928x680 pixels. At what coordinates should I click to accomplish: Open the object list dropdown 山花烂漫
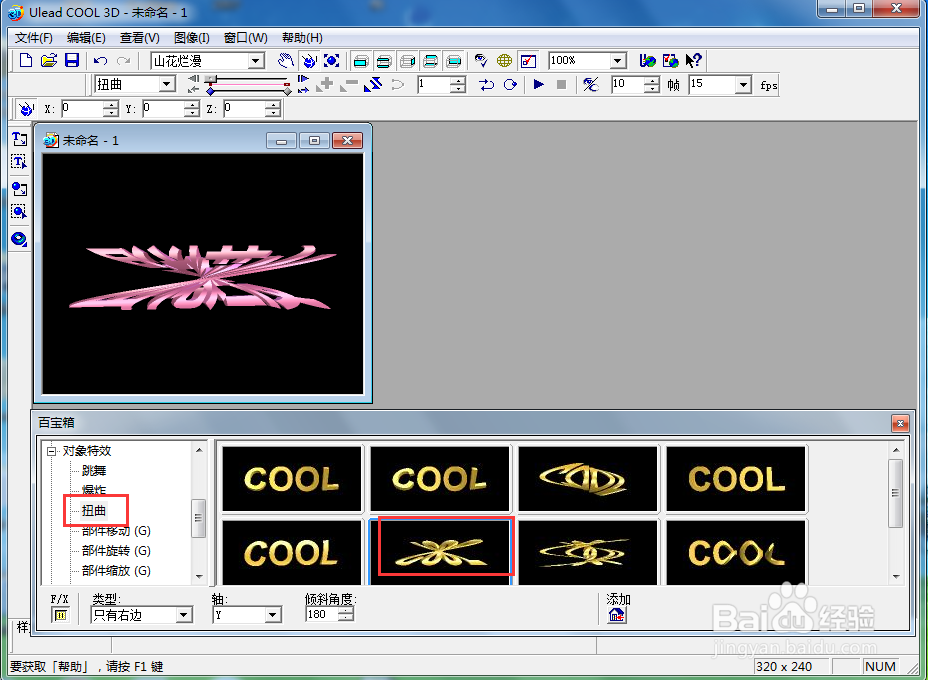[x=256, y=60]
